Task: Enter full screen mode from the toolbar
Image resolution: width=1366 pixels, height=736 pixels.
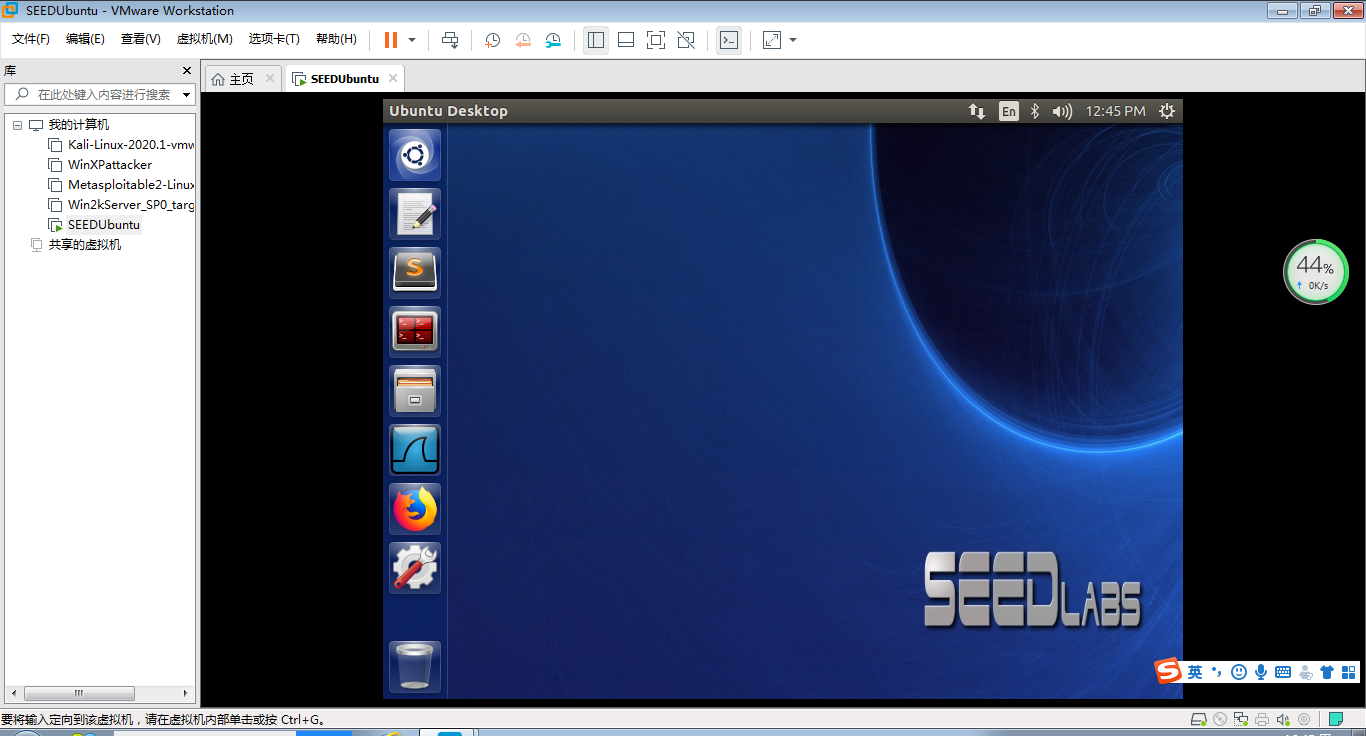Action: pos(656,40)
